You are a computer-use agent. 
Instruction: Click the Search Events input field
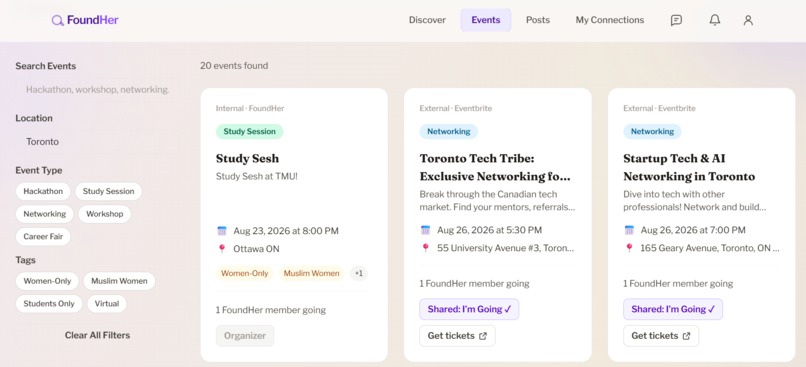tap(97, 89)
